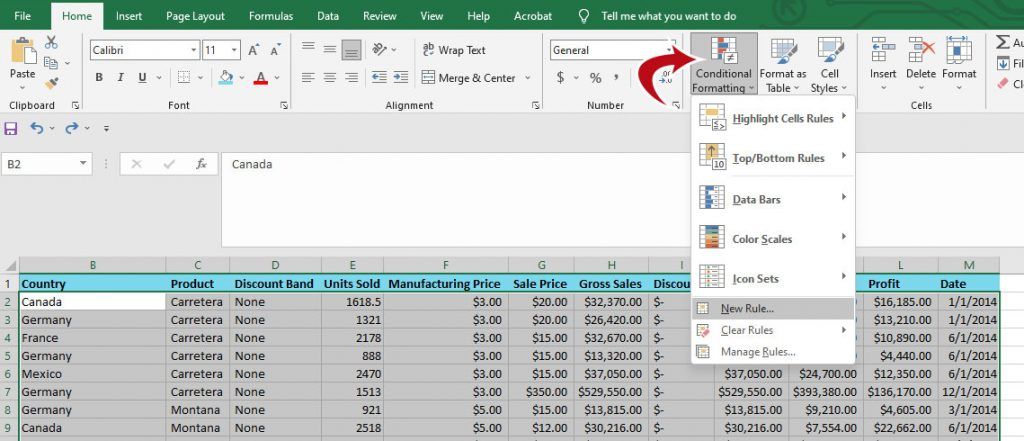Click the Increase Indent icon
1024x441 pixels.
click(x=400, y=78)
